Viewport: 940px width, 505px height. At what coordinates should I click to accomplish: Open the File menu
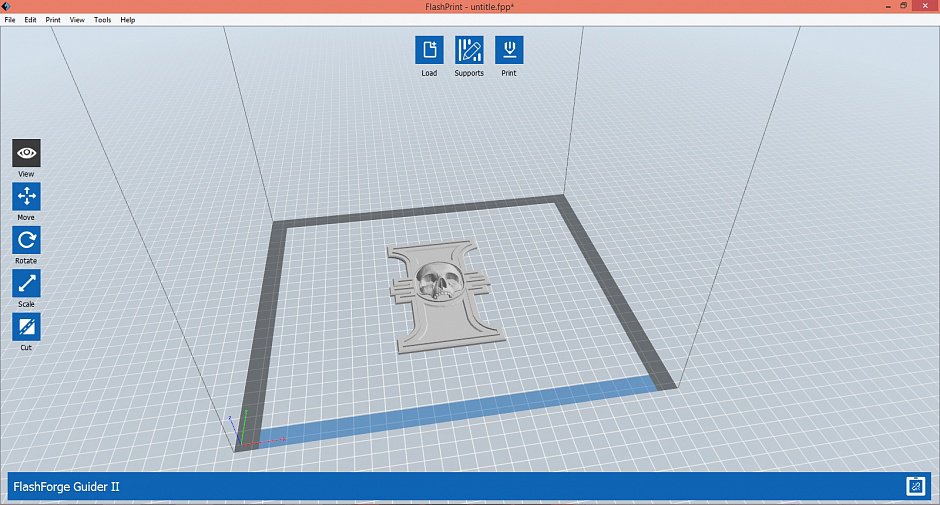[x=10, y=20]
